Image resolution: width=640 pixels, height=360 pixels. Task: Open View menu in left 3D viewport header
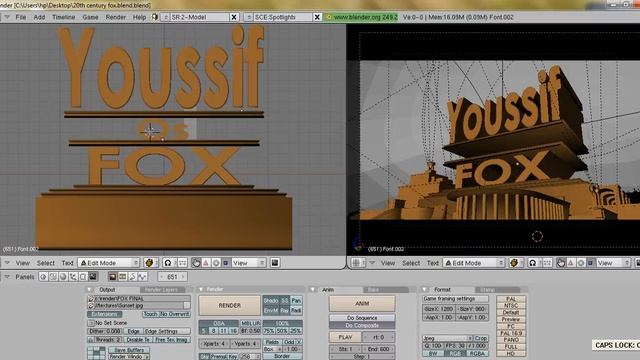click(x=22, y=263)
